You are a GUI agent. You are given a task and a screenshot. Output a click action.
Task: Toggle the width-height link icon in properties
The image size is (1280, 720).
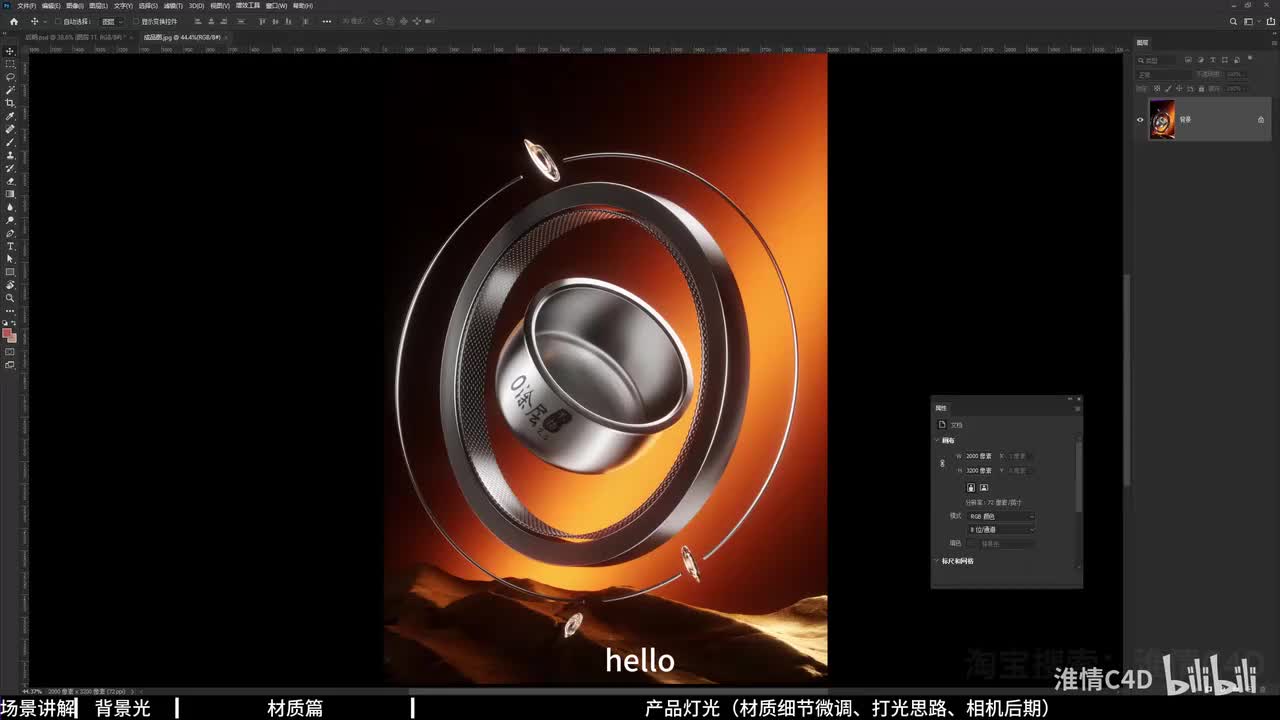coord(942,463)
